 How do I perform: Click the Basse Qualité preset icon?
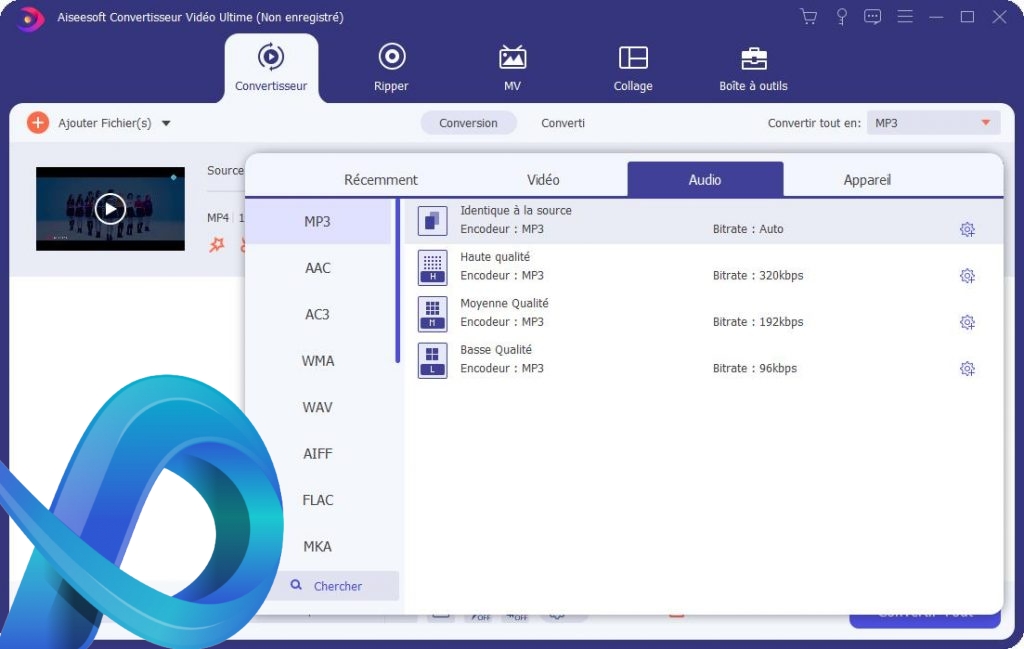tap(432, 360)
